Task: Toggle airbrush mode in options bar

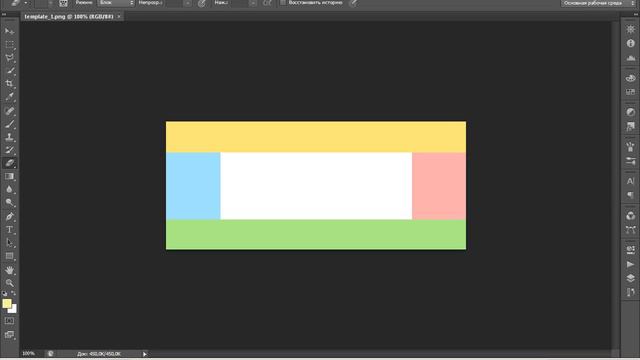Action: click(x=267, y=3)
